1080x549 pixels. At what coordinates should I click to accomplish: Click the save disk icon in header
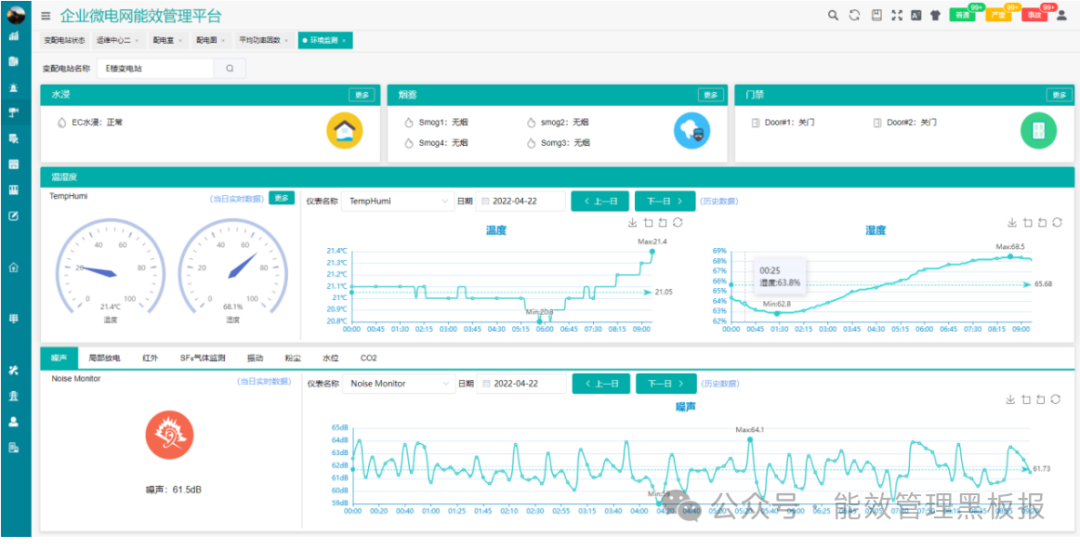(876, 15)
